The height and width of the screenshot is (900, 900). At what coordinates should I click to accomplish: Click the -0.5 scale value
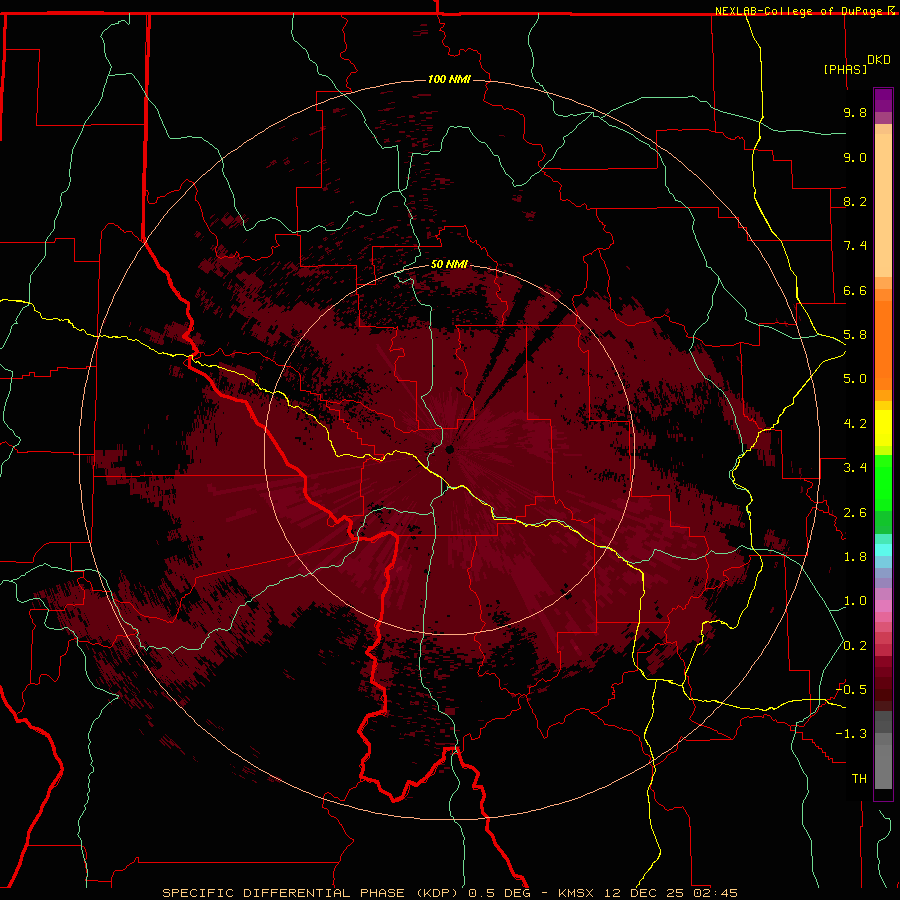pos(851,690)
